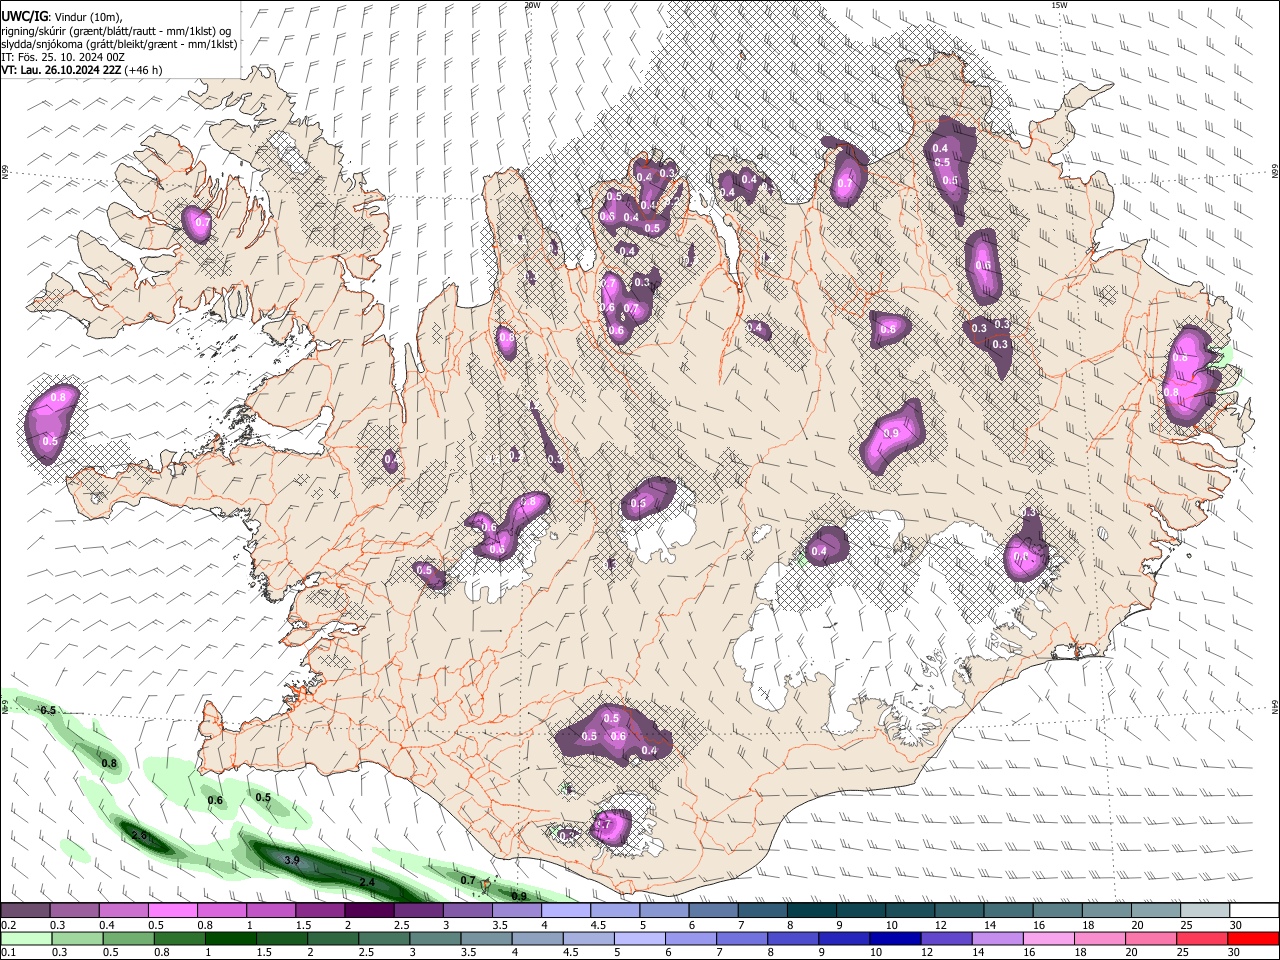Click the 20W longitude label at top
The height and width of the screenshot is (960, 1280).
[532, 5]
